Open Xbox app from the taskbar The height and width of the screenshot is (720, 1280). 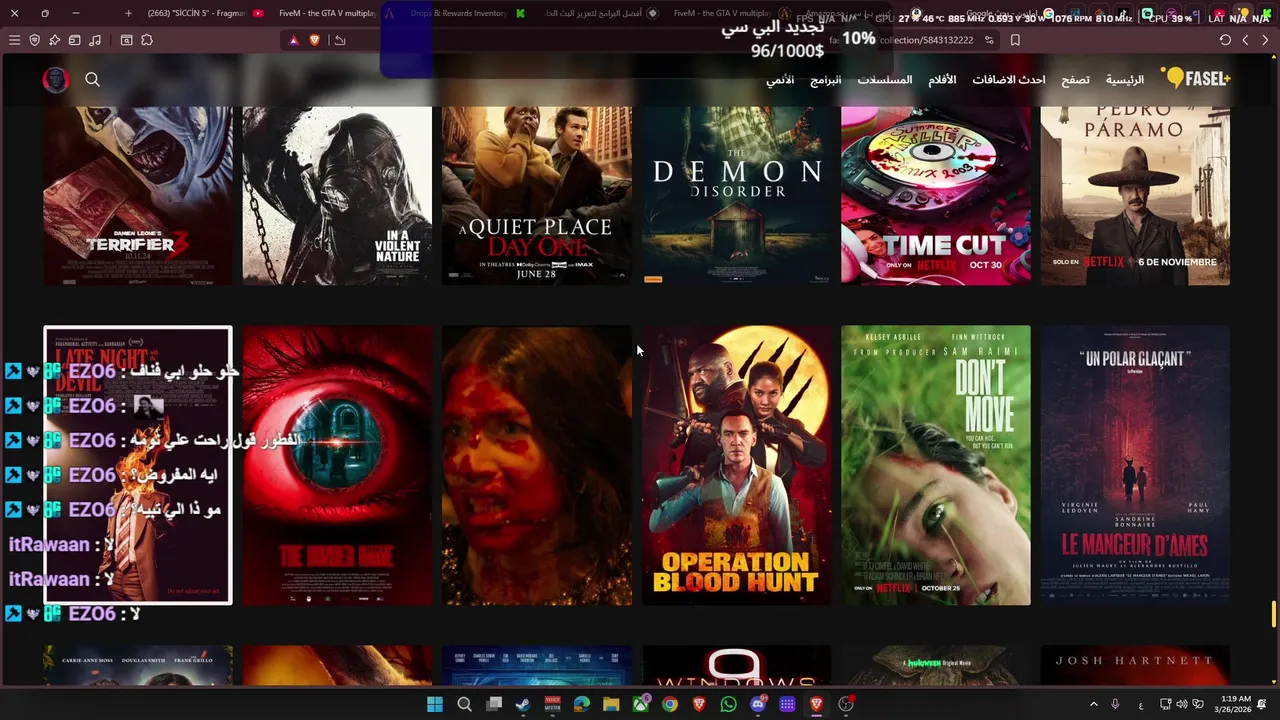pos(641,704)
